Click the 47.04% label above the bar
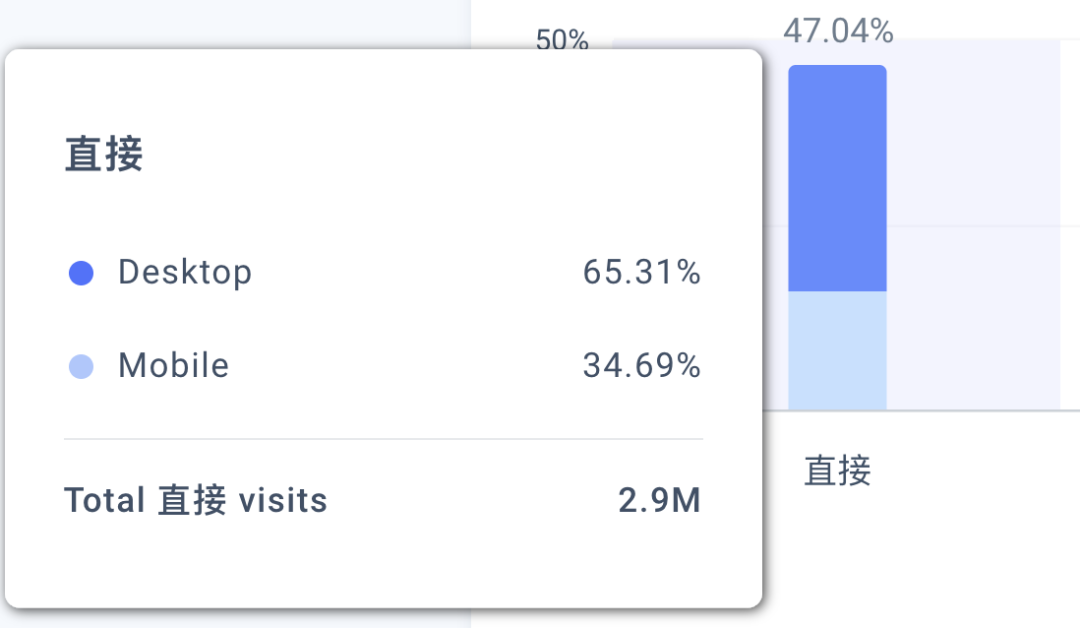 (x=838, y=31)
